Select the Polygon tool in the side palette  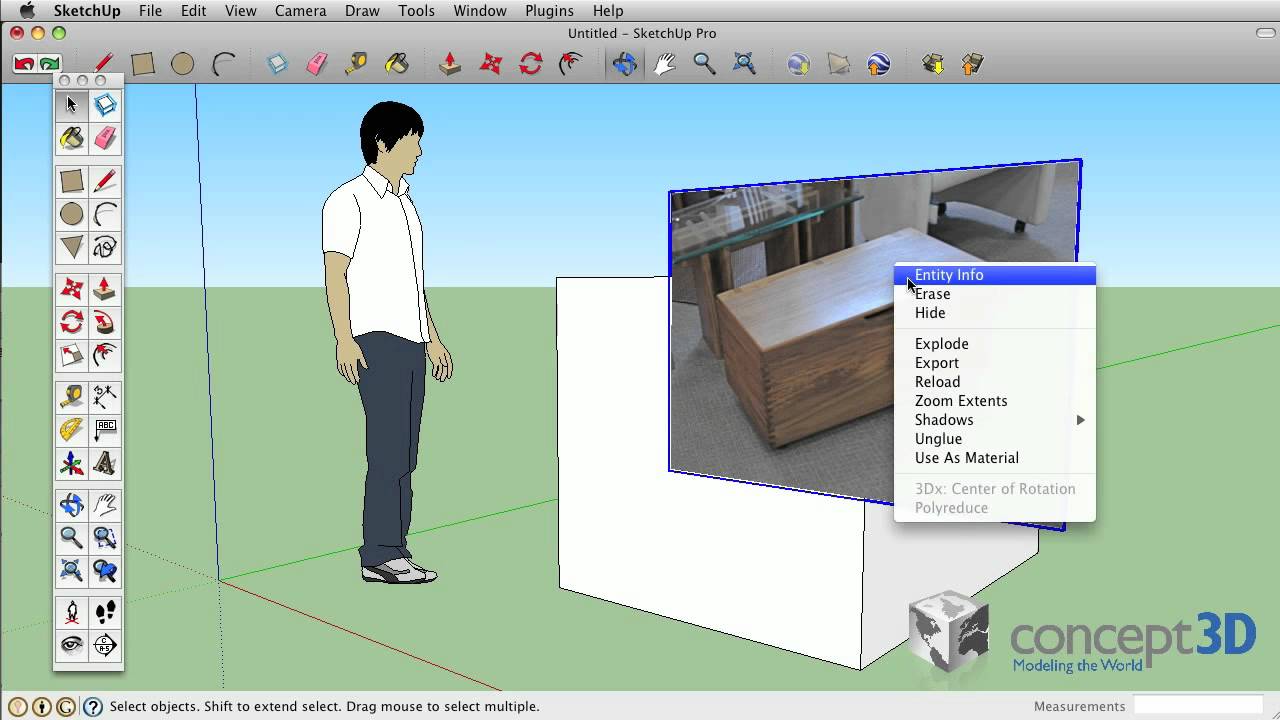[x=72, y=246]
